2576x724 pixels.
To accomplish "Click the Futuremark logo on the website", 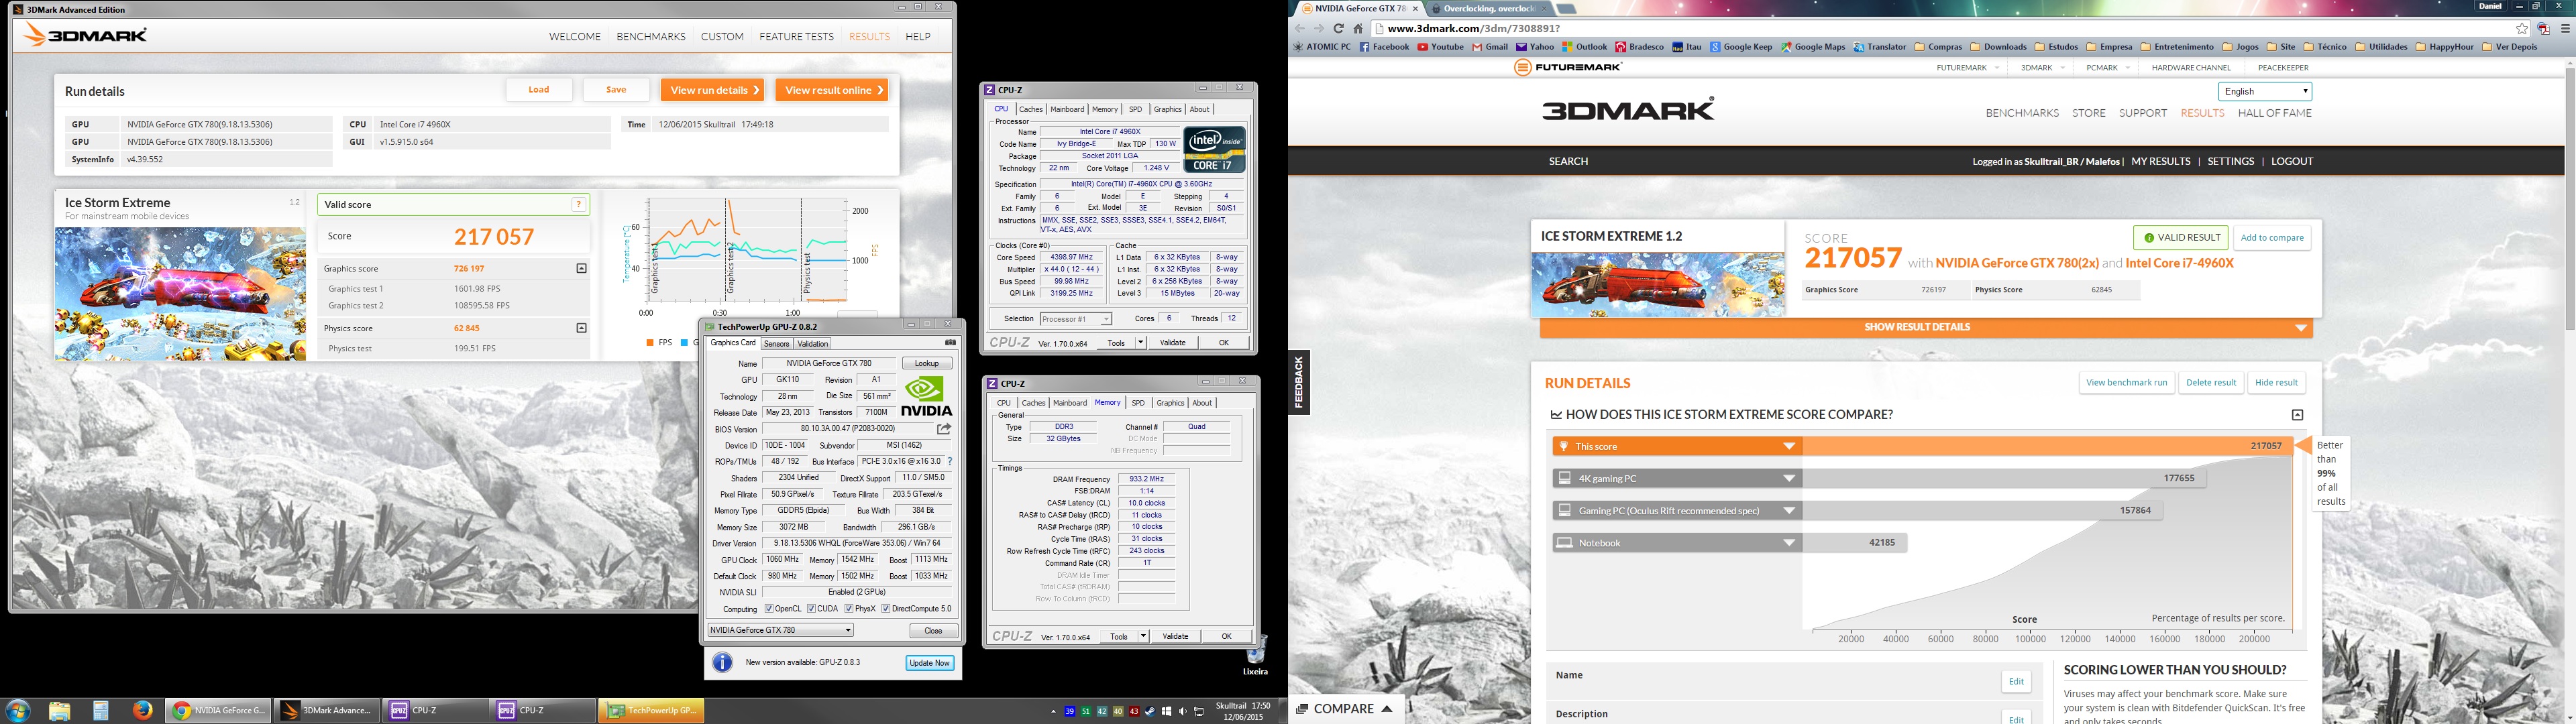I will 1568,68.
